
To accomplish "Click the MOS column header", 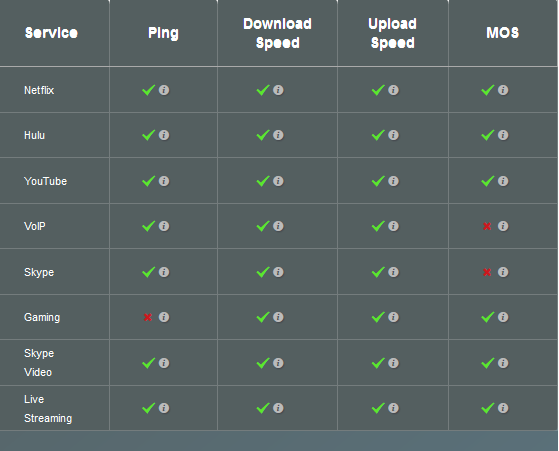I will (x=503, y=33).
